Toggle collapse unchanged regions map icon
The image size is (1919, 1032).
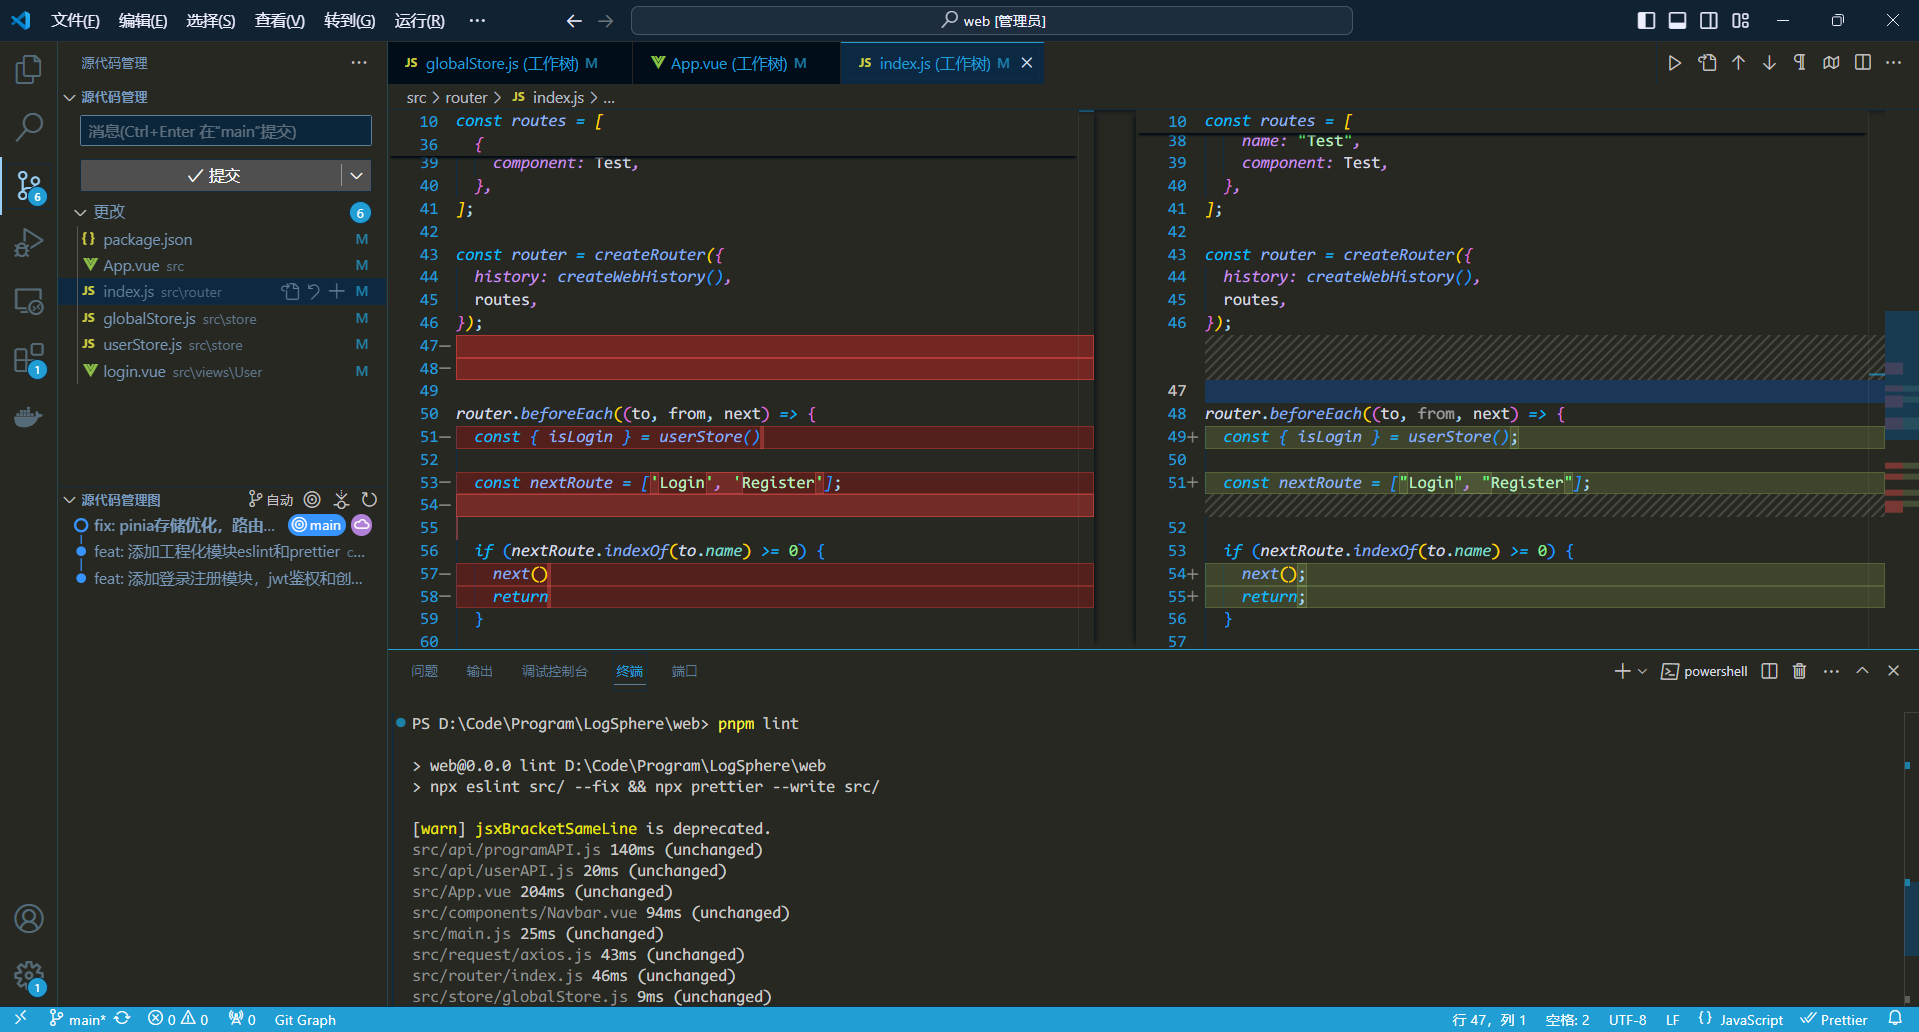1831,63
